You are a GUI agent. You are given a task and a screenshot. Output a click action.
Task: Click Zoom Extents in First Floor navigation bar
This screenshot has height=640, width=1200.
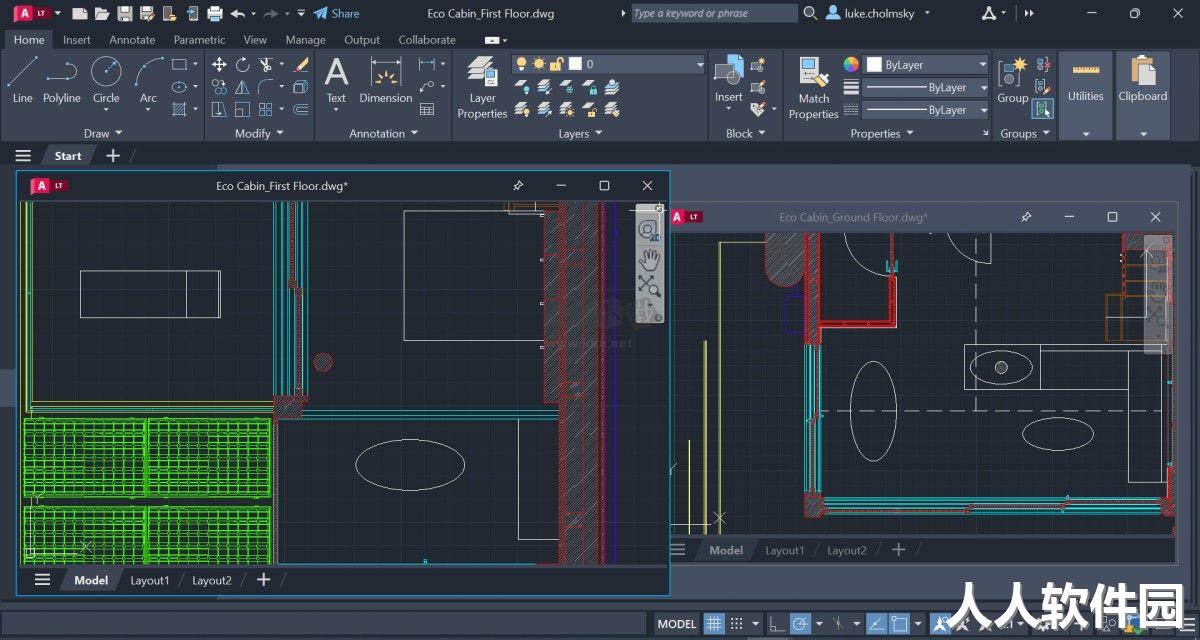coord(649,288)
